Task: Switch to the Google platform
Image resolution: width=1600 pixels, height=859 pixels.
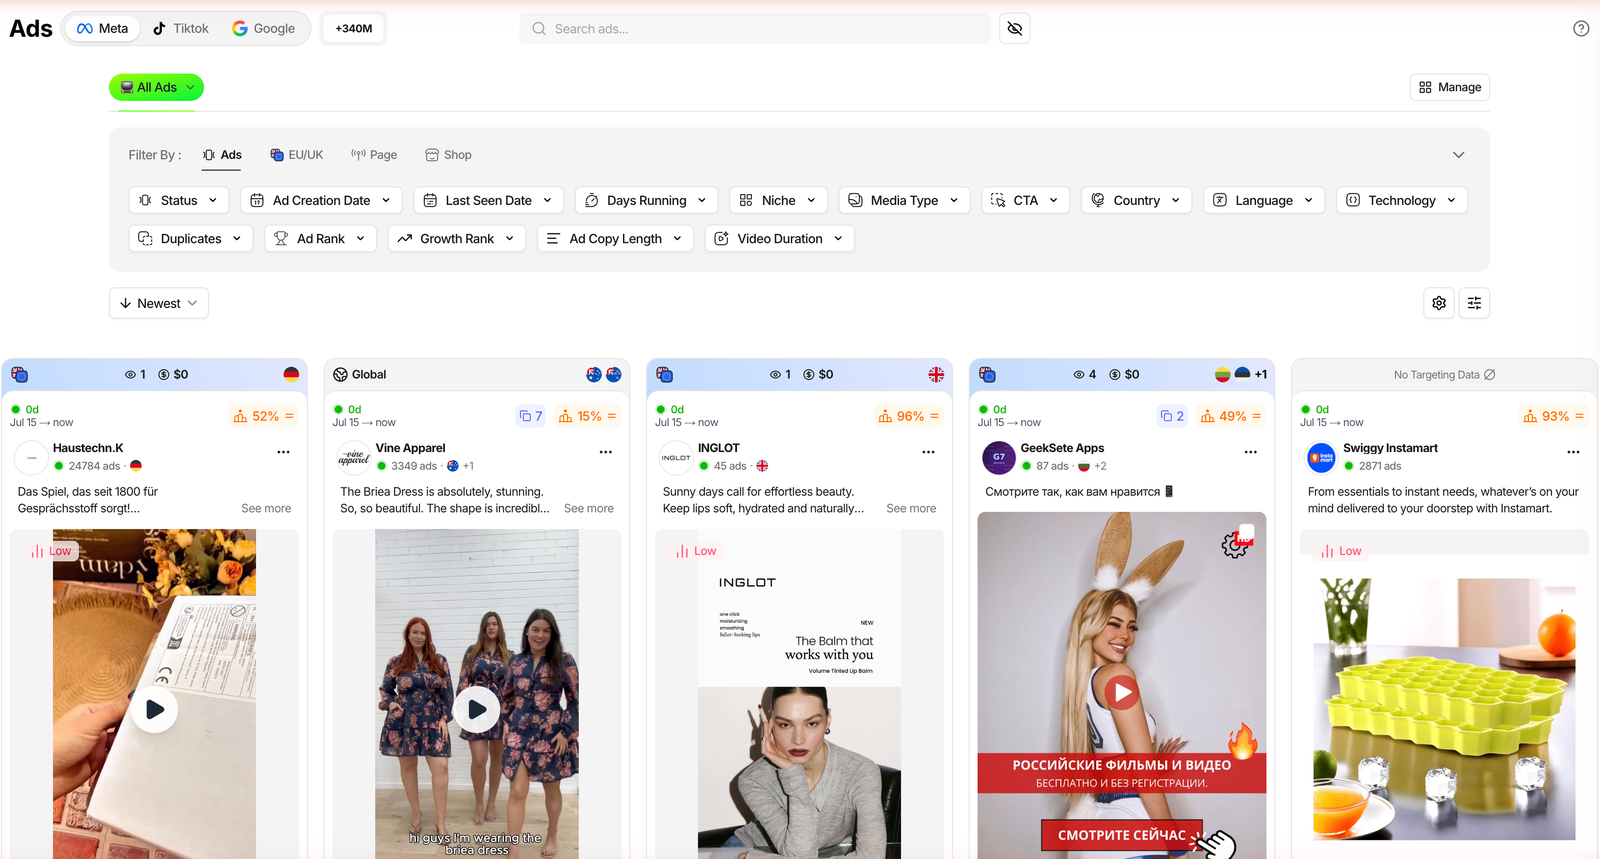Action: coord(264,29)
